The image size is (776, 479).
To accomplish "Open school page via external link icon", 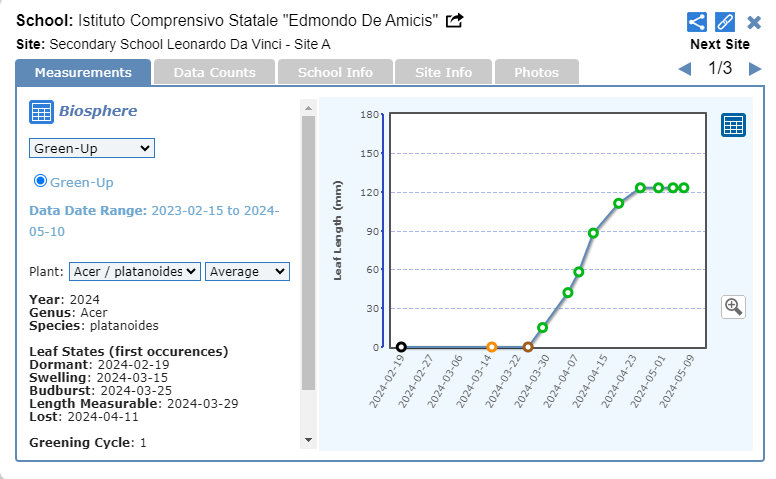I will (455, 21).
